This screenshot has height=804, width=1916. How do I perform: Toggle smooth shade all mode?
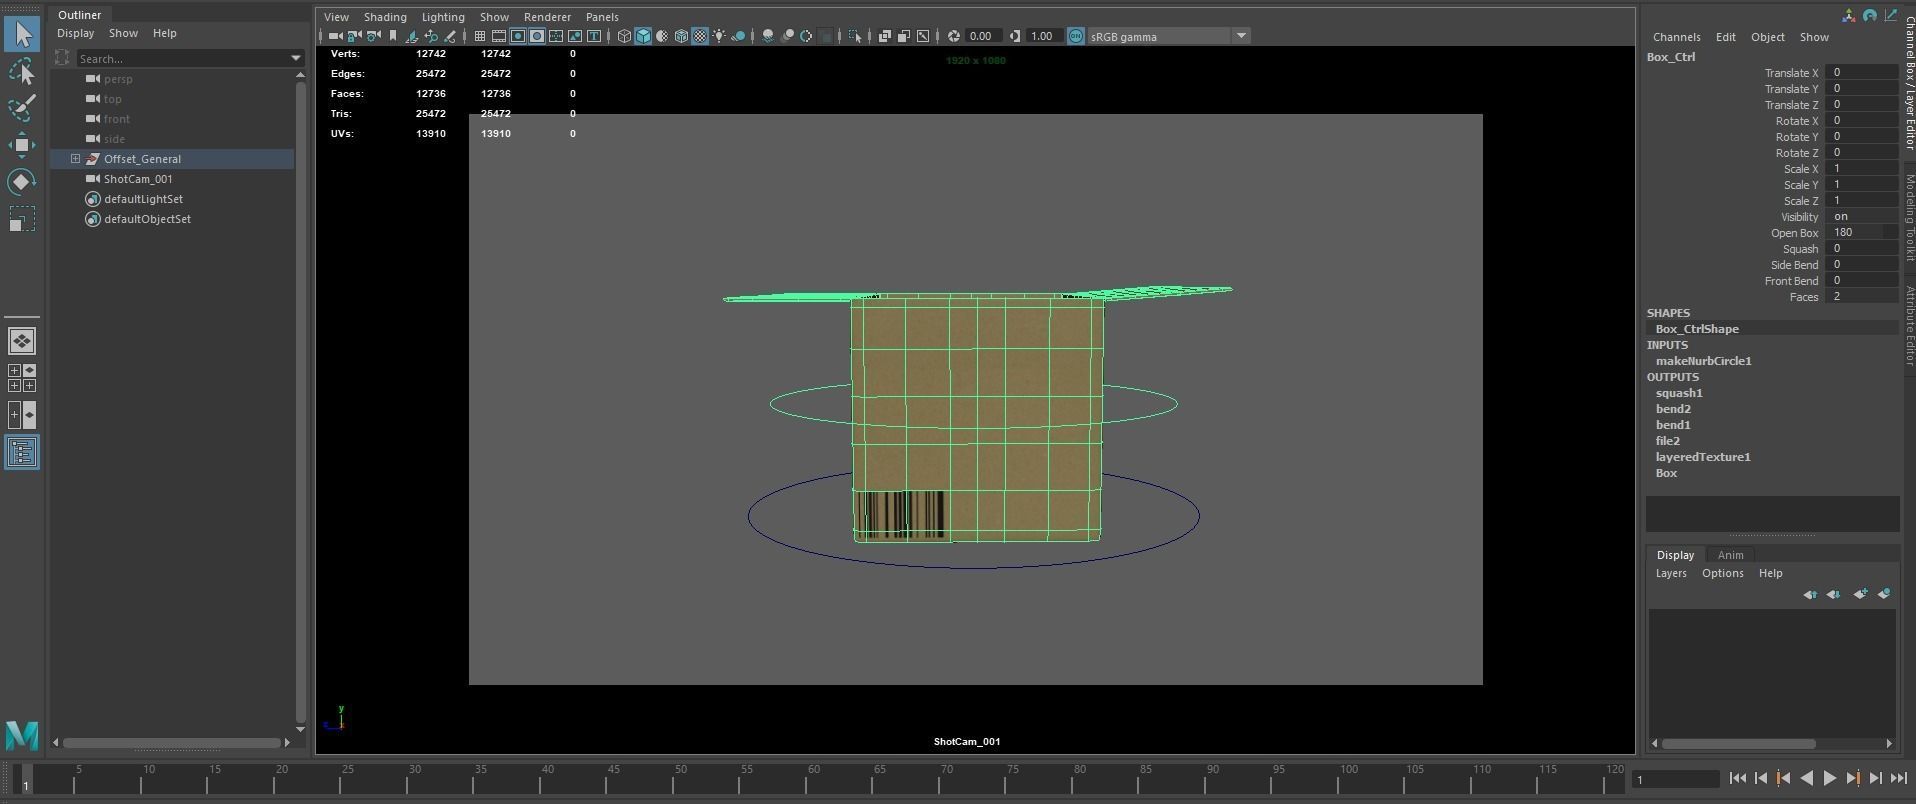click(x=643, y=36)
